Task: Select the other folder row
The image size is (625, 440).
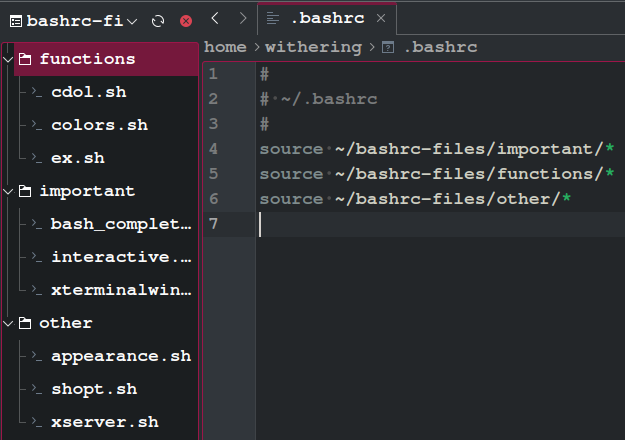Action: [x=106, y=323]
